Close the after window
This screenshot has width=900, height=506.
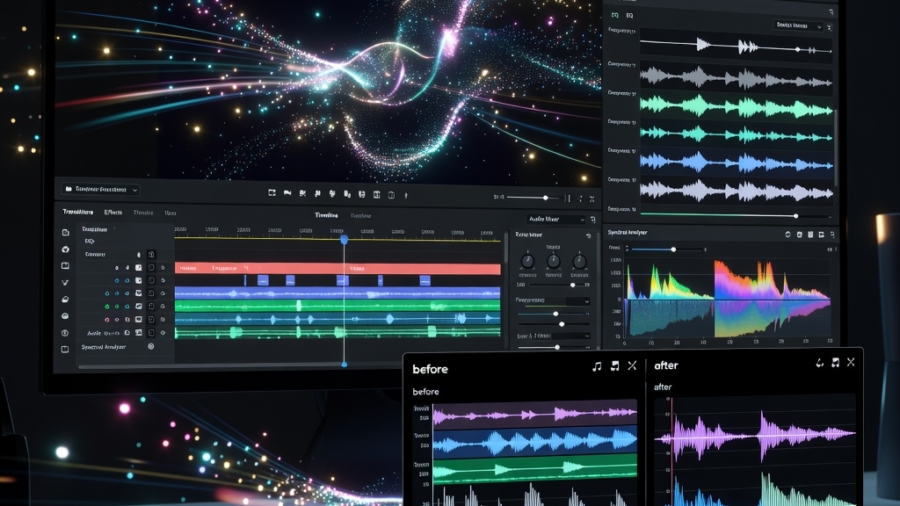click(851, 362)
